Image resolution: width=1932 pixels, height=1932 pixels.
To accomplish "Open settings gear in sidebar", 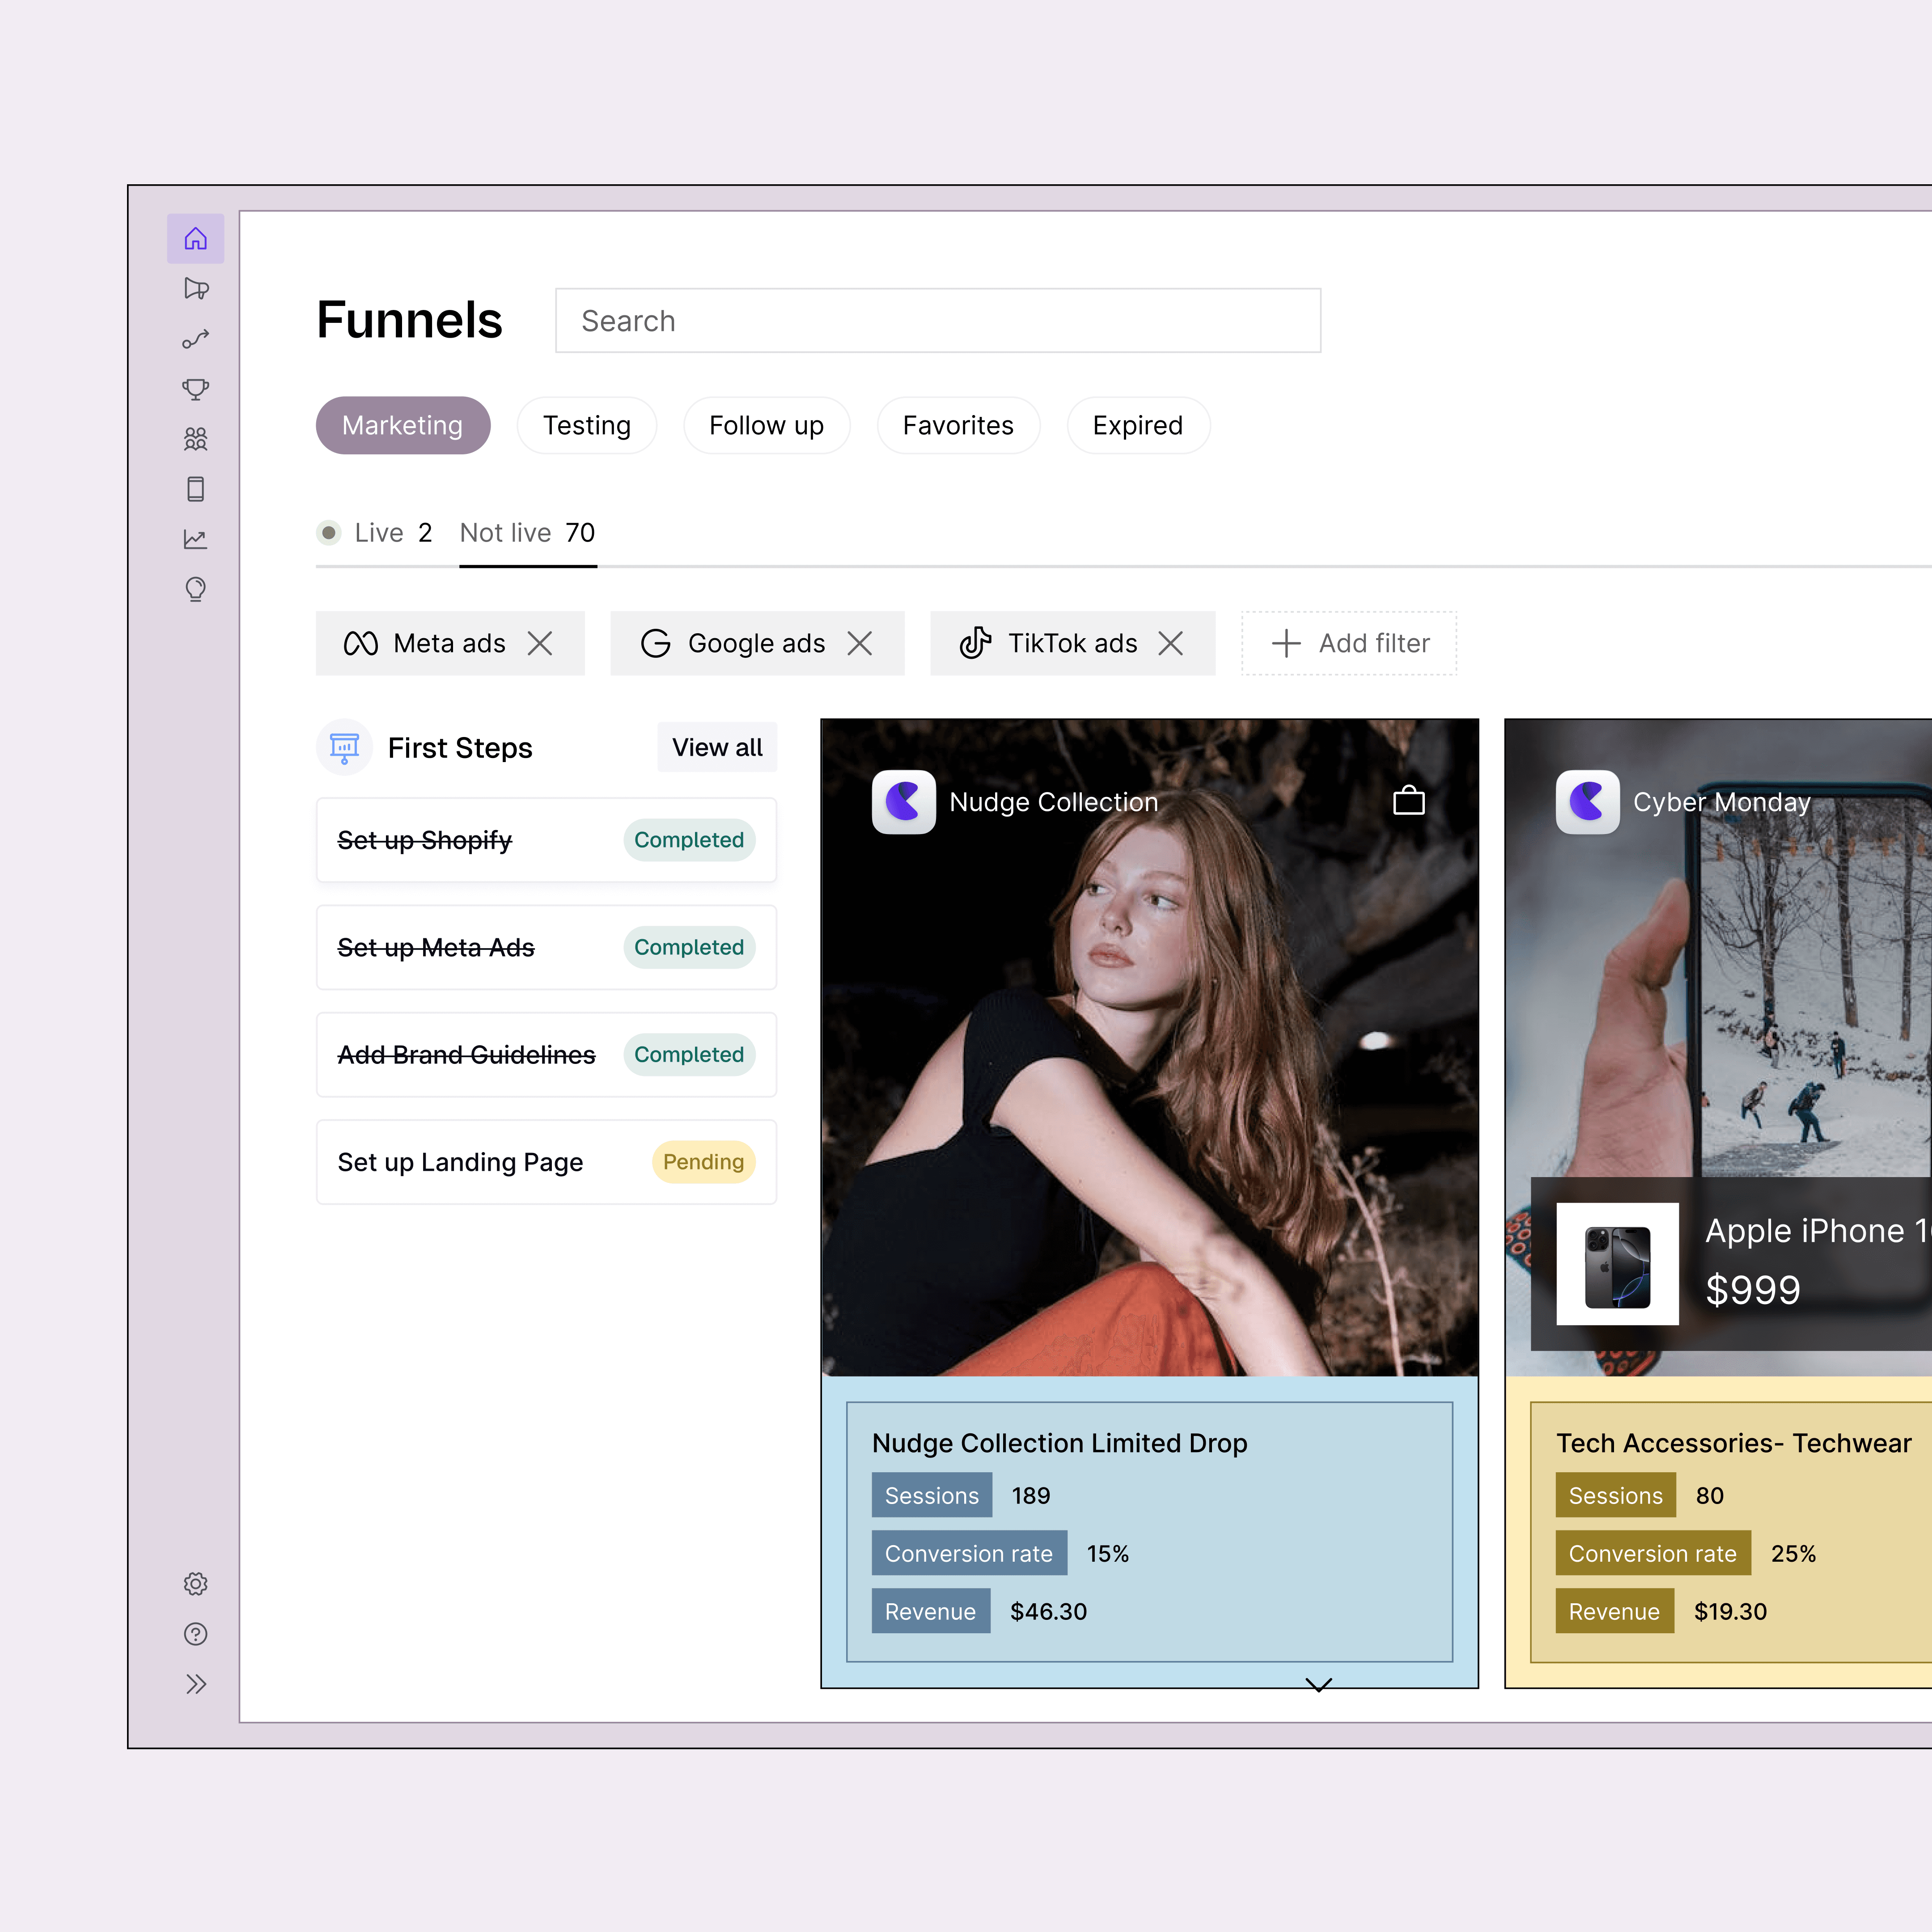I will 196,1584.
